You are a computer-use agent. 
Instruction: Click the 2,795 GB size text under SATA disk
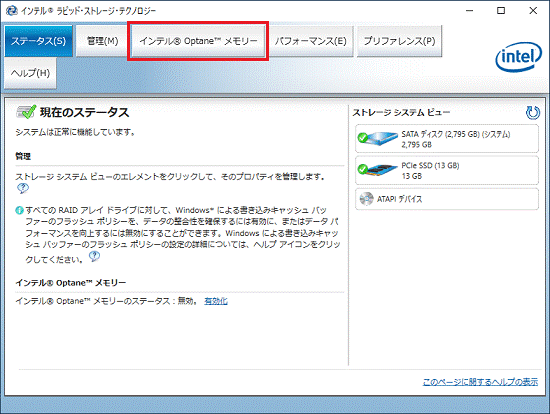click(417, 145)
